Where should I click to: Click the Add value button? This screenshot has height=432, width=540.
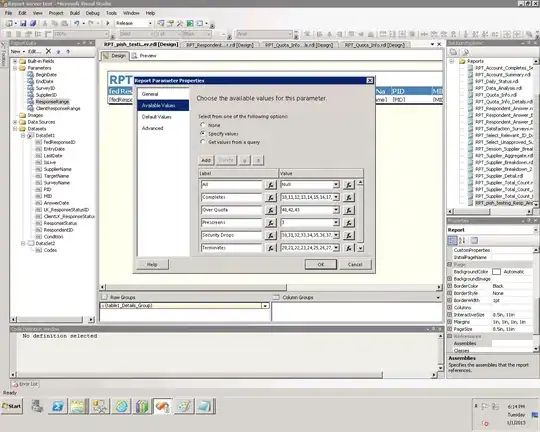point(206,160)
